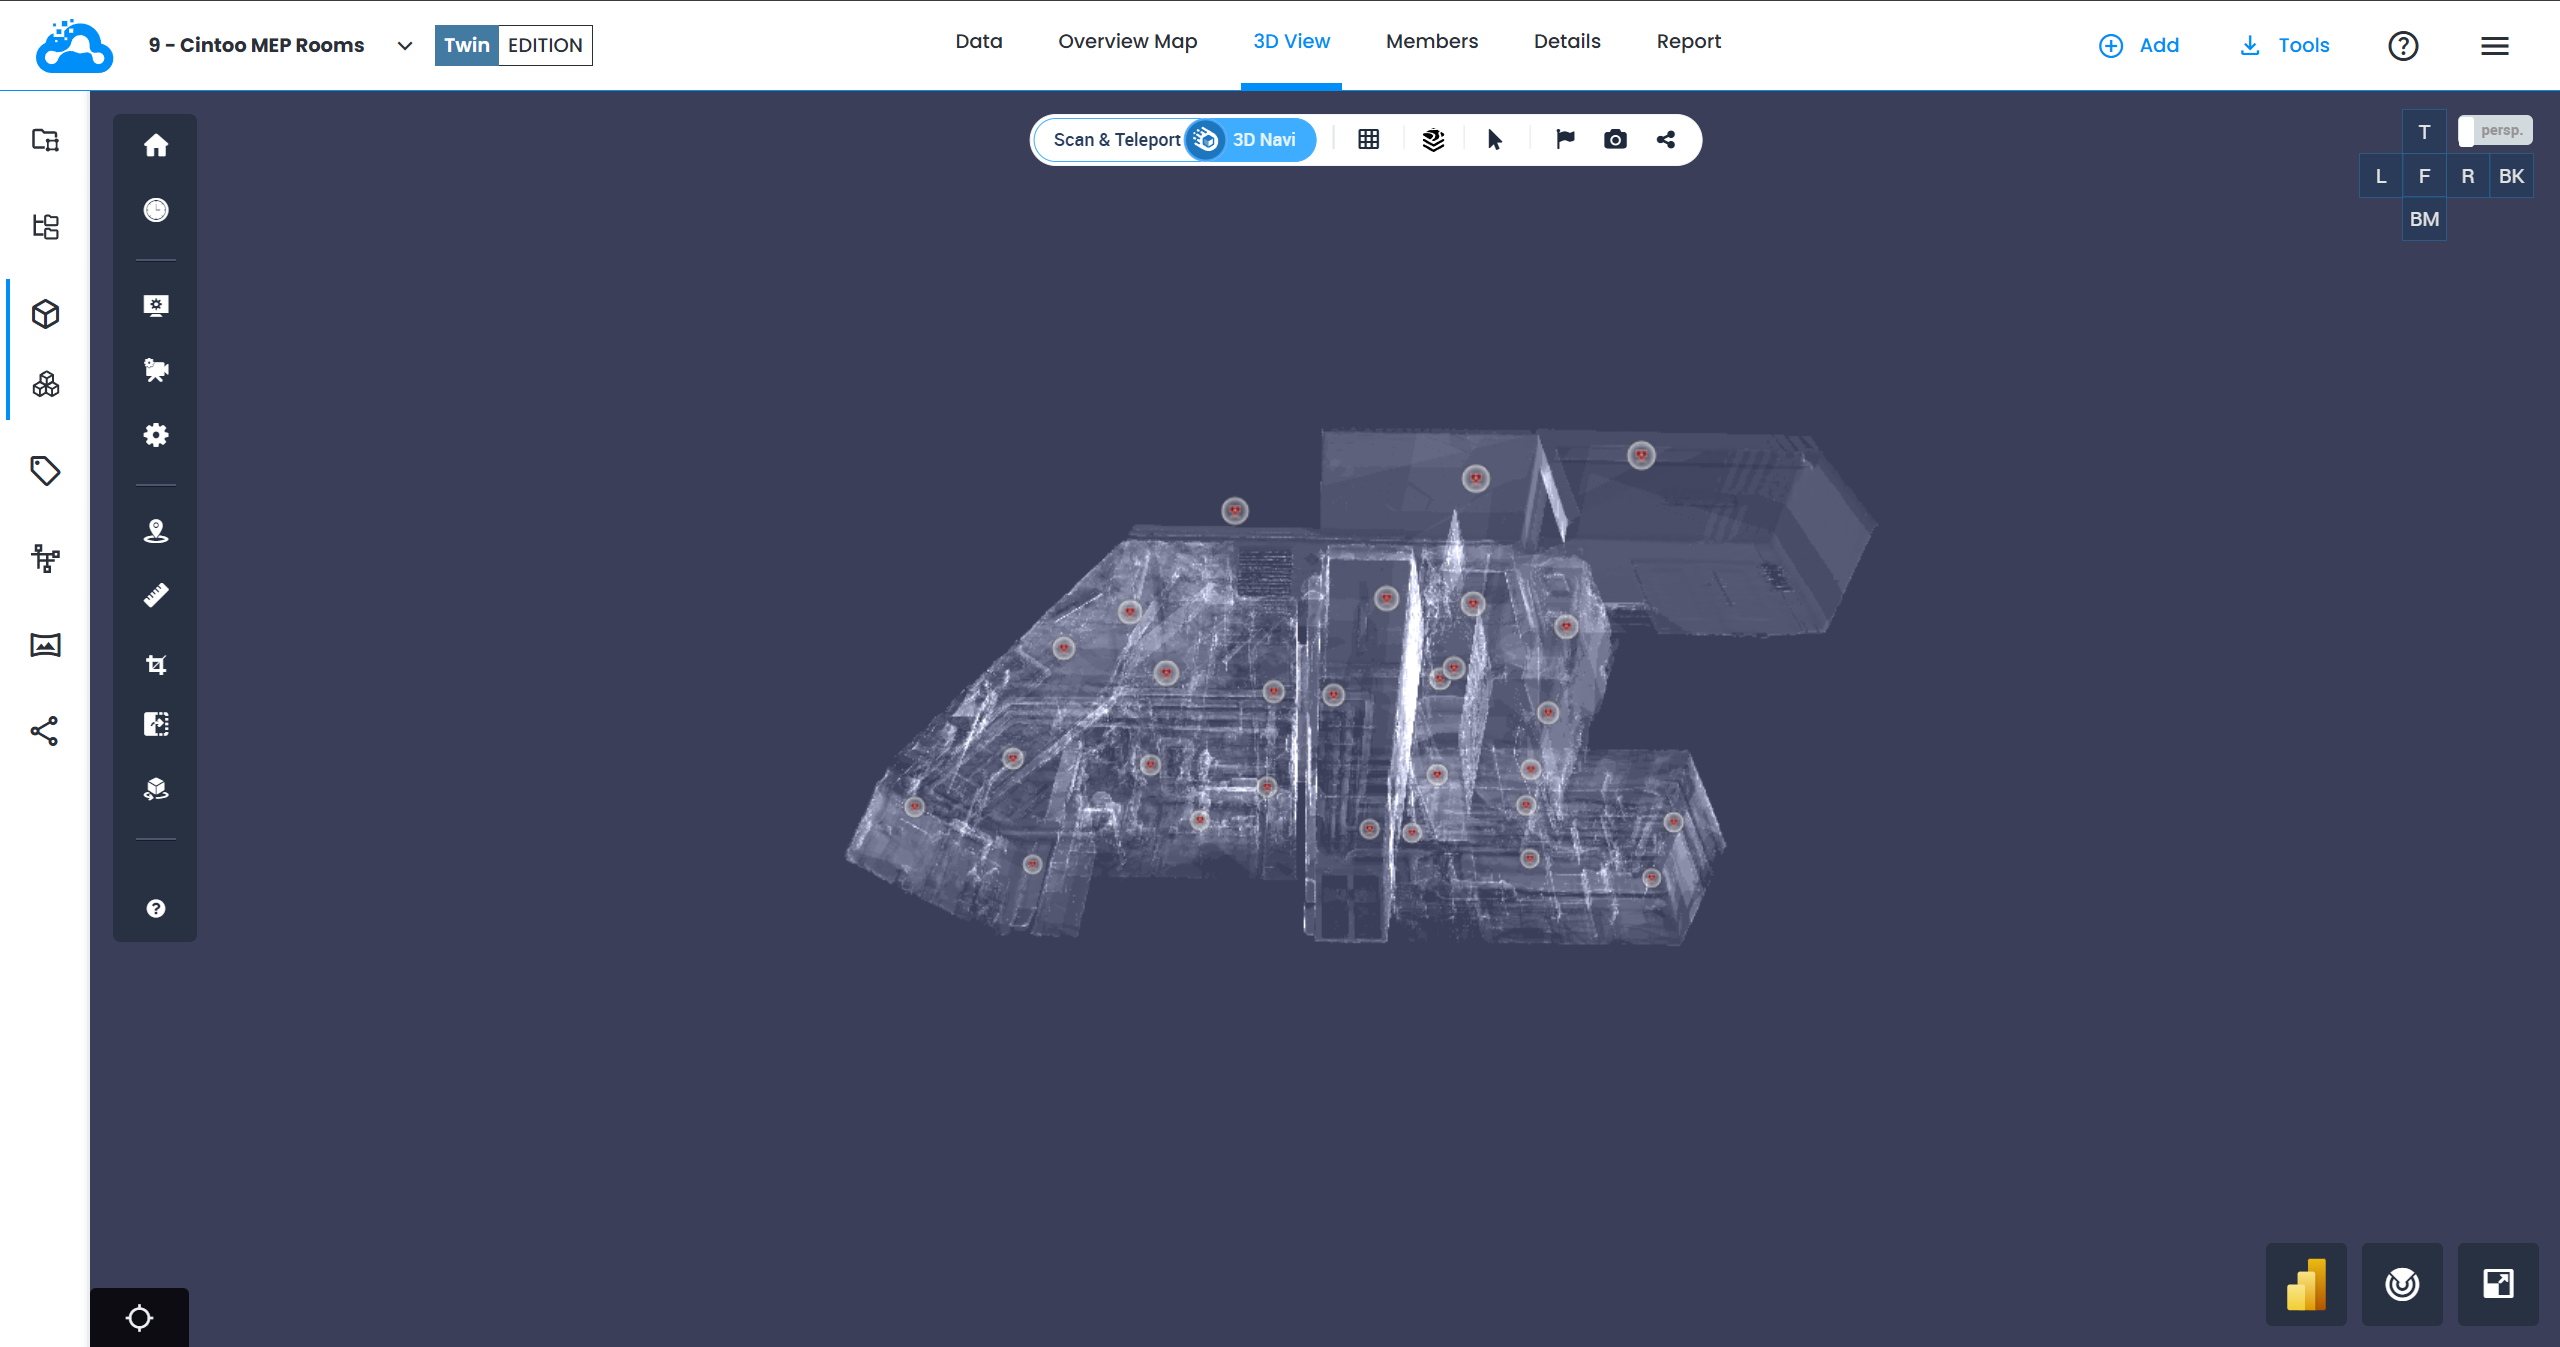The width and height of the screenshot is (2560, 1347).
Task: Open the Tools download menu
Action: [2285, 46]
